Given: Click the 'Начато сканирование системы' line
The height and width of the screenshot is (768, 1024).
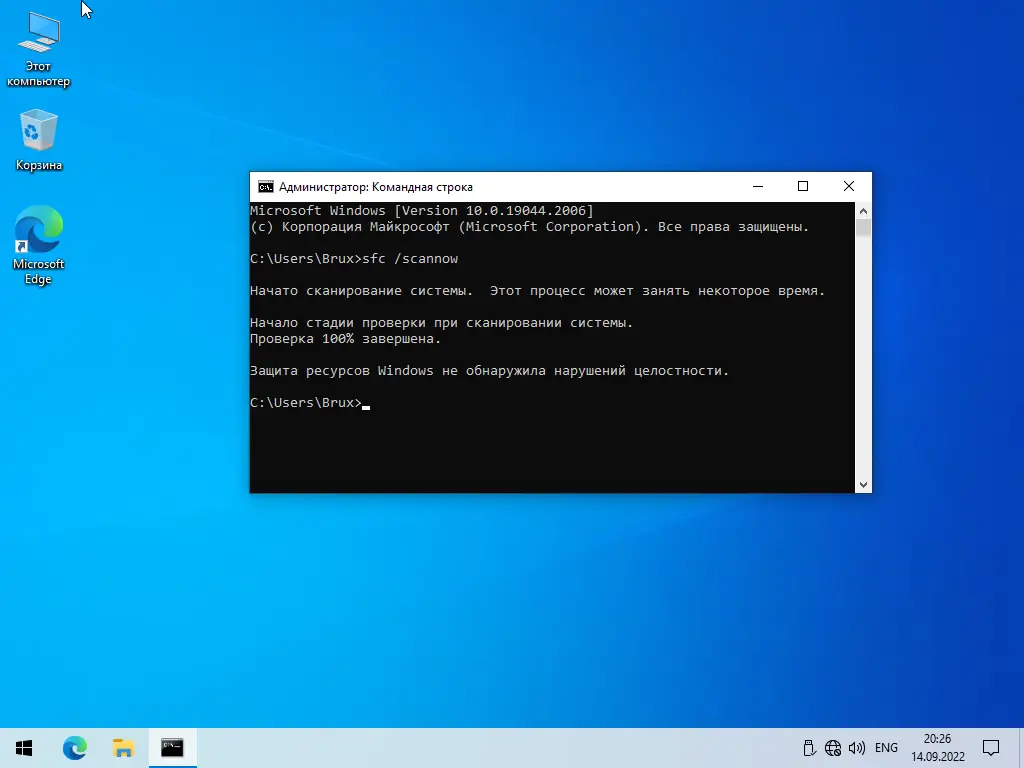Looking at the screenshot, I should (x=537, y=291).
